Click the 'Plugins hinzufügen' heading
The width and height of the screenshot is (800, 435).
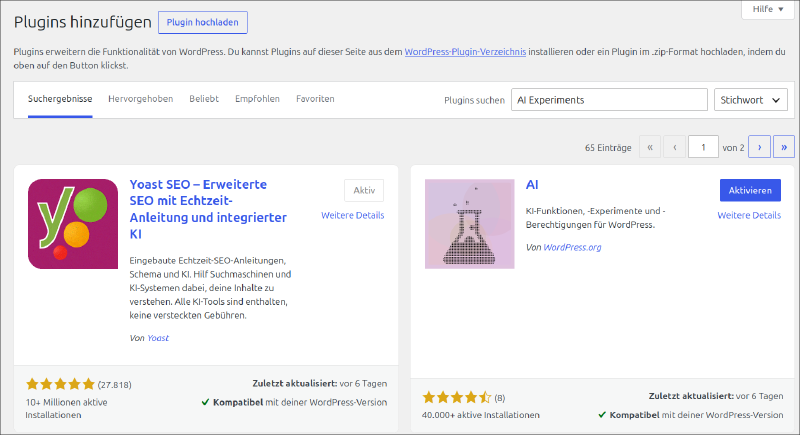click(83, 22)
